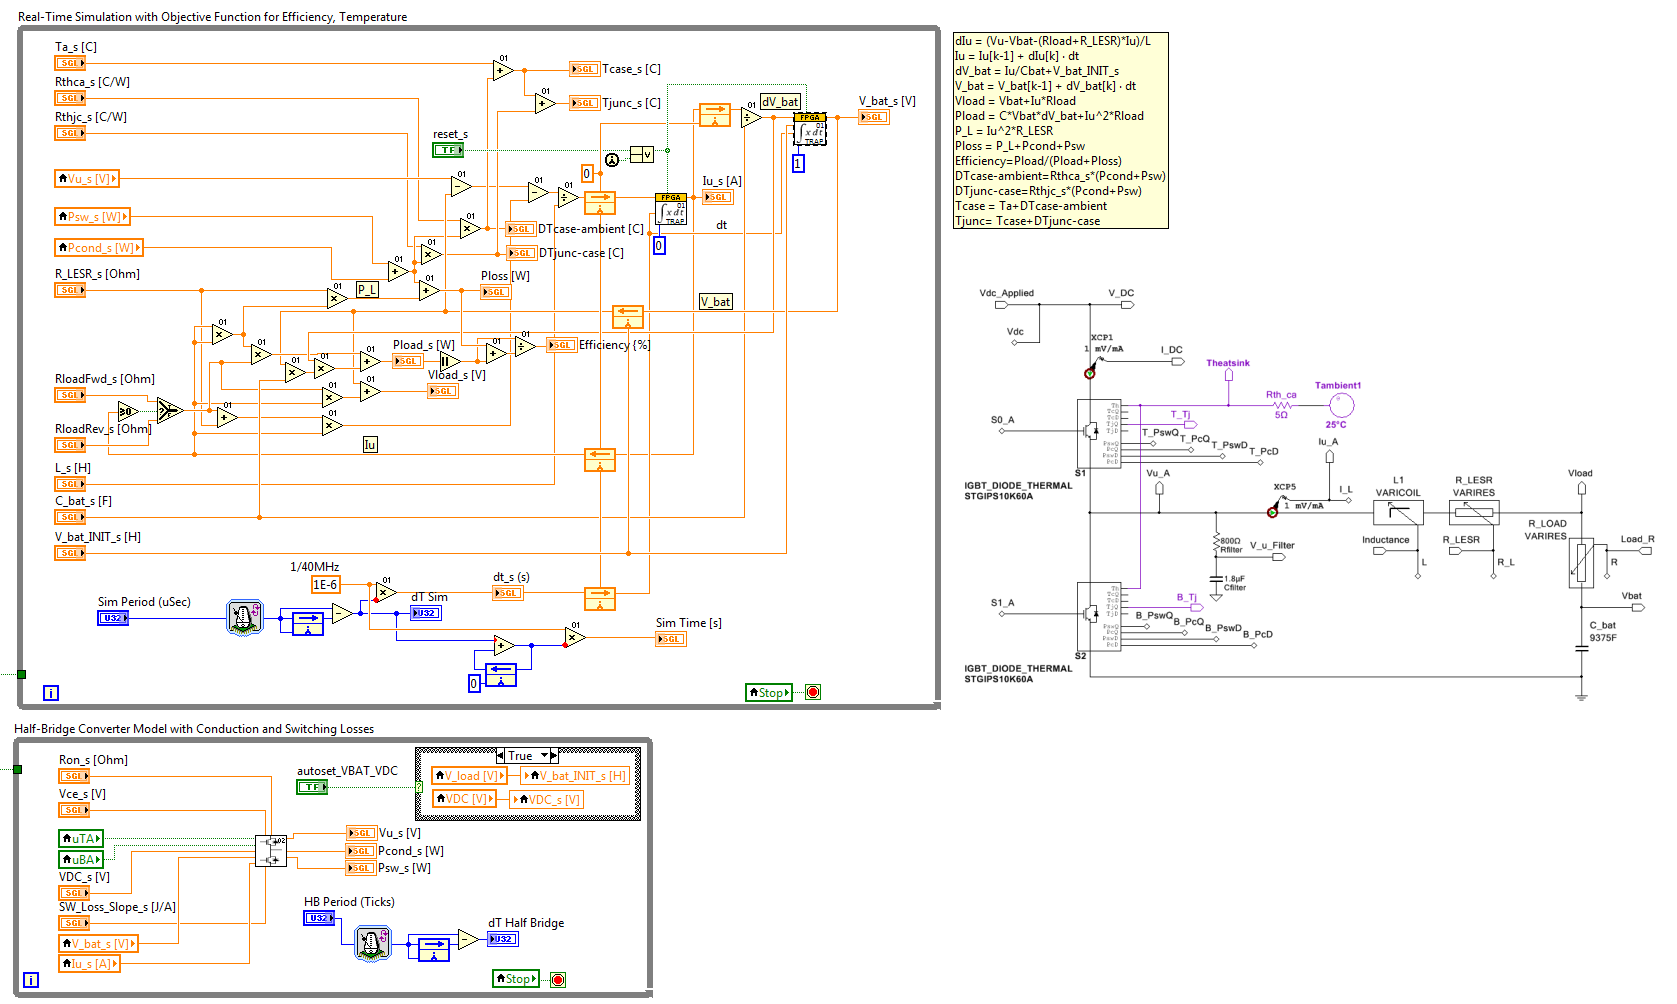Viewport: 1677px width, 1004px height.
Task: Click the iteration terminal of the simulation loop
Action: click(51, 692)
